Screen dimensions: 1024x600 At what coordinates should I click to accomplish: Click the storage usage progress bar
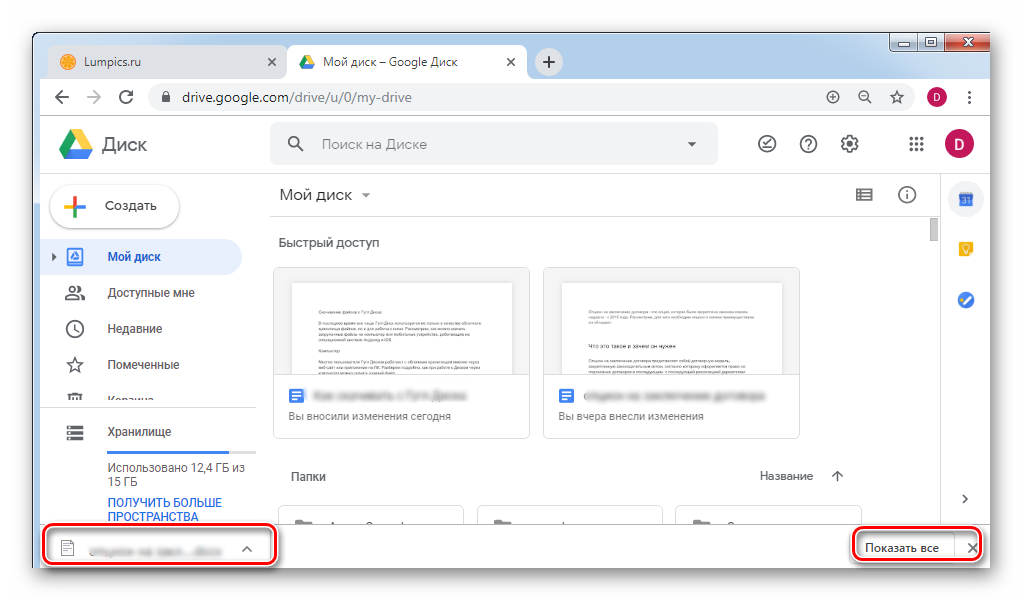(x=168, y=453)
